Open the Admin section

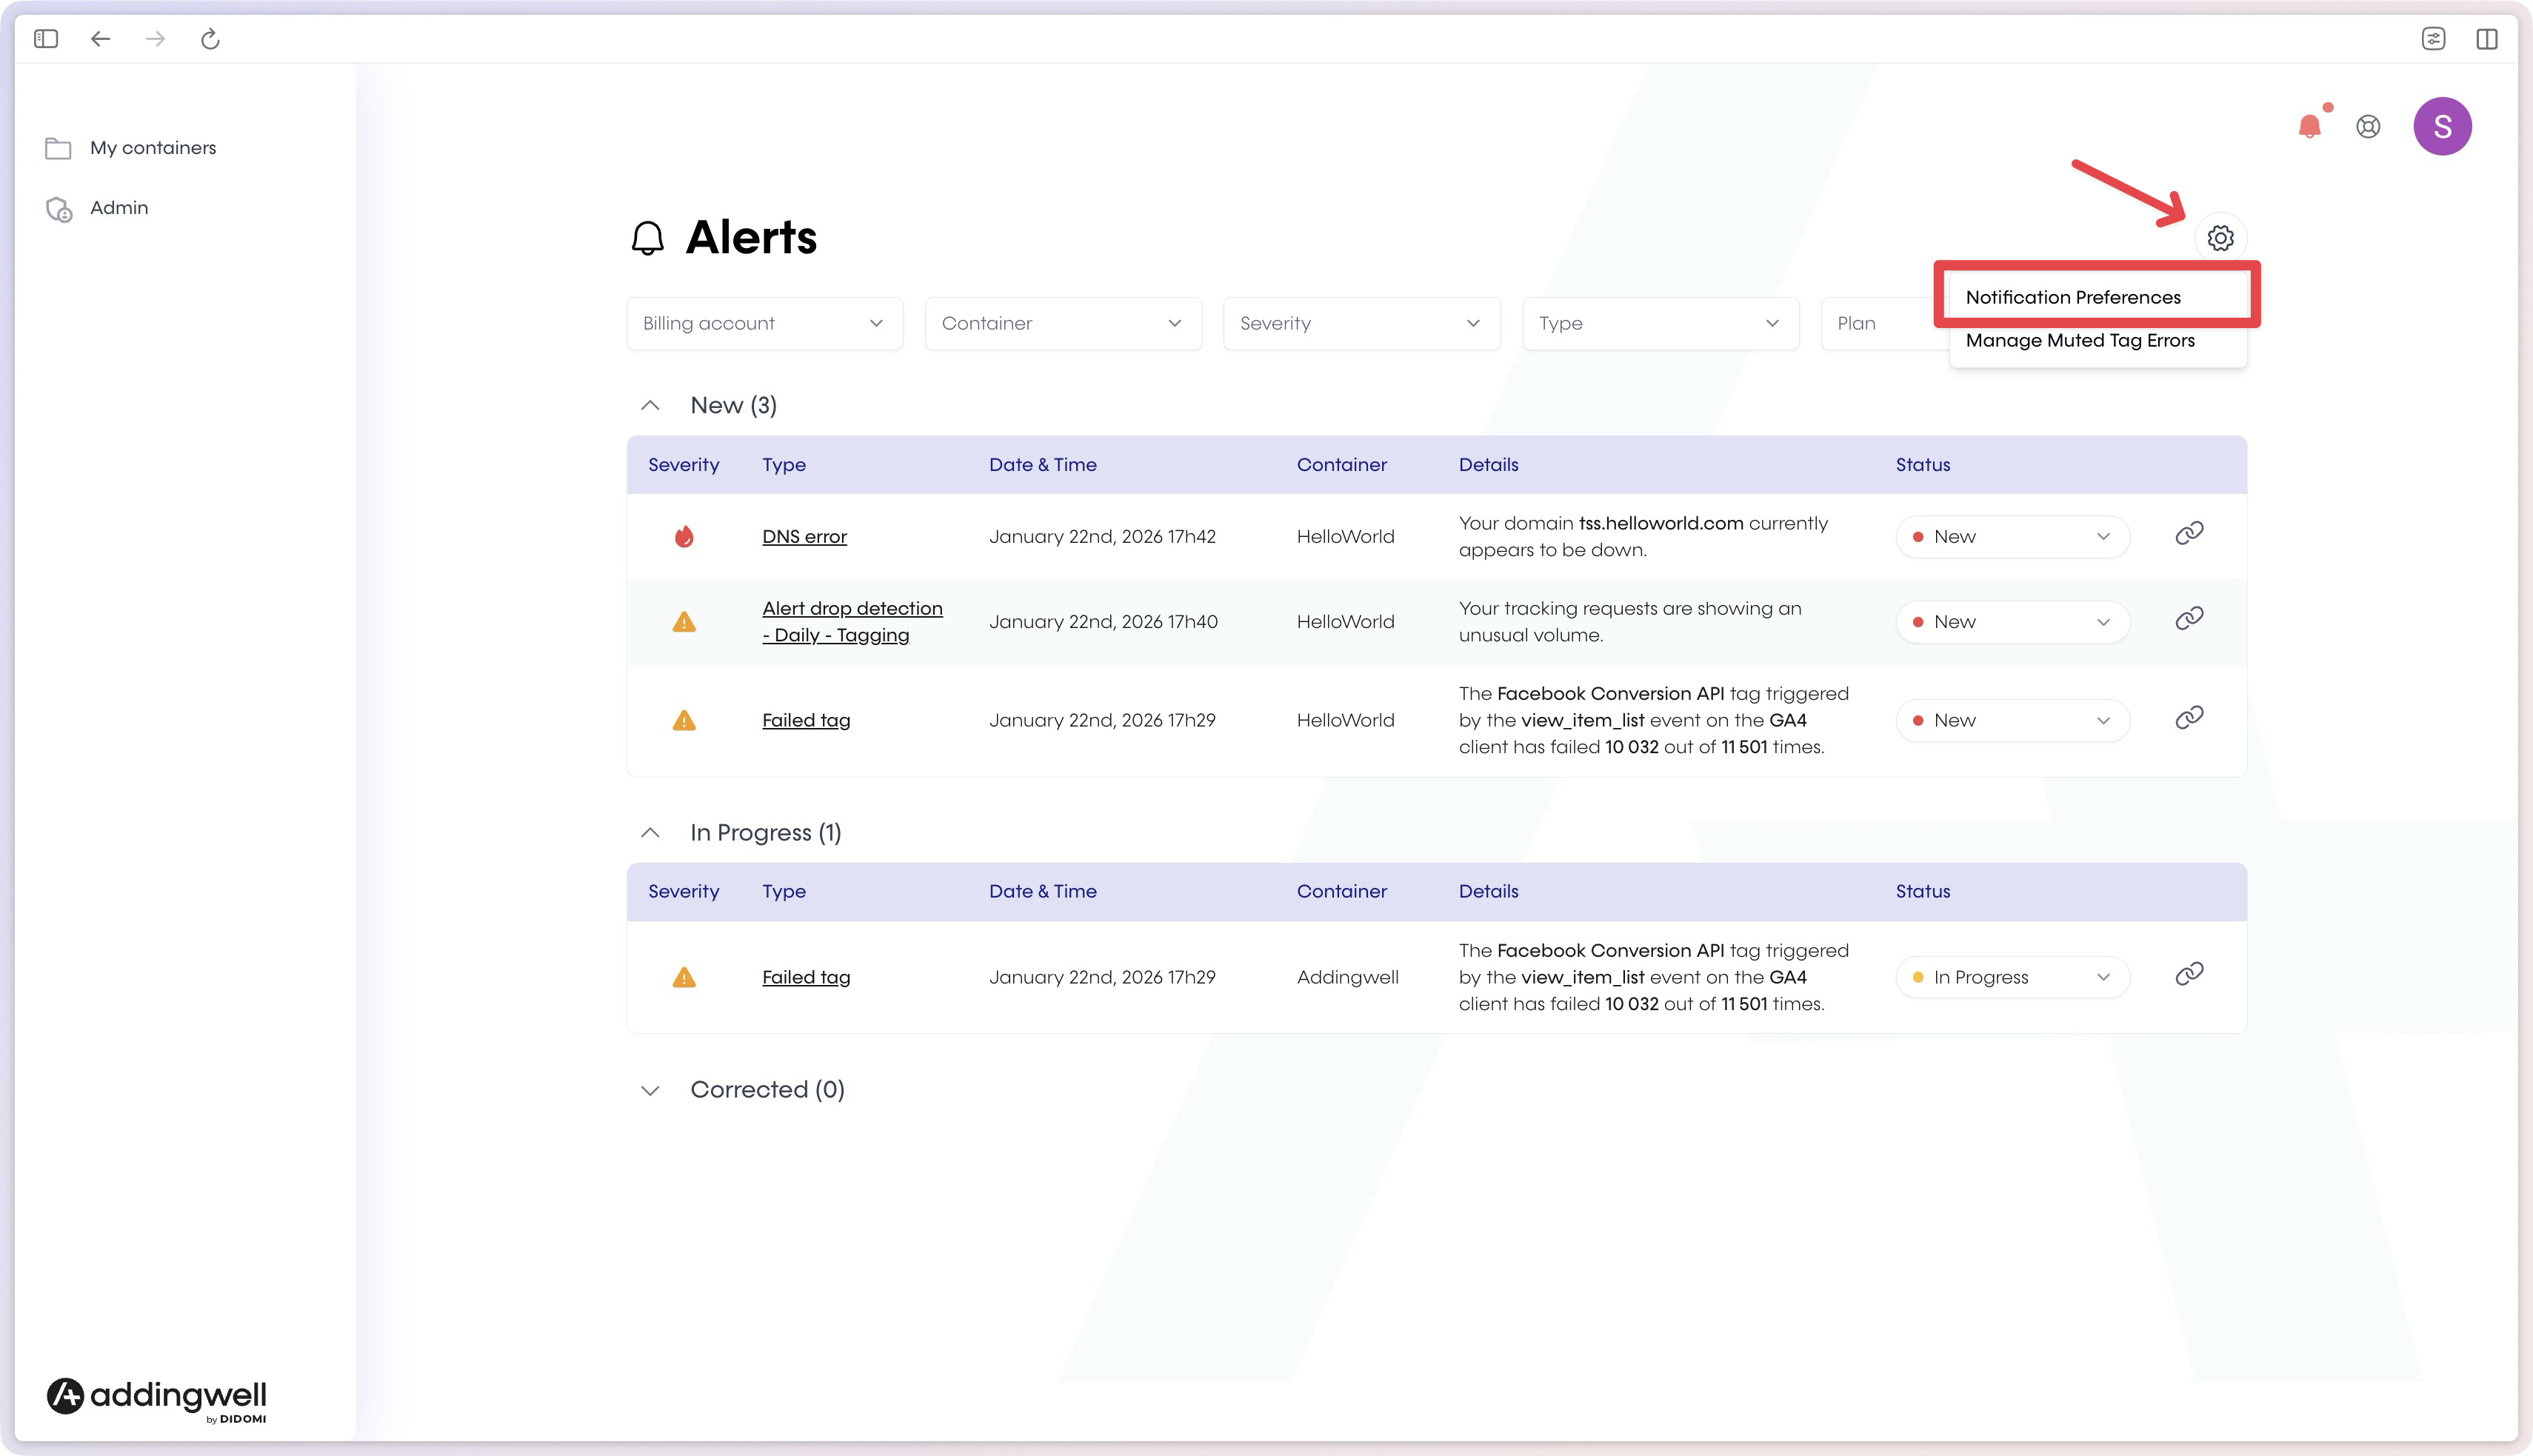[117, 207]
